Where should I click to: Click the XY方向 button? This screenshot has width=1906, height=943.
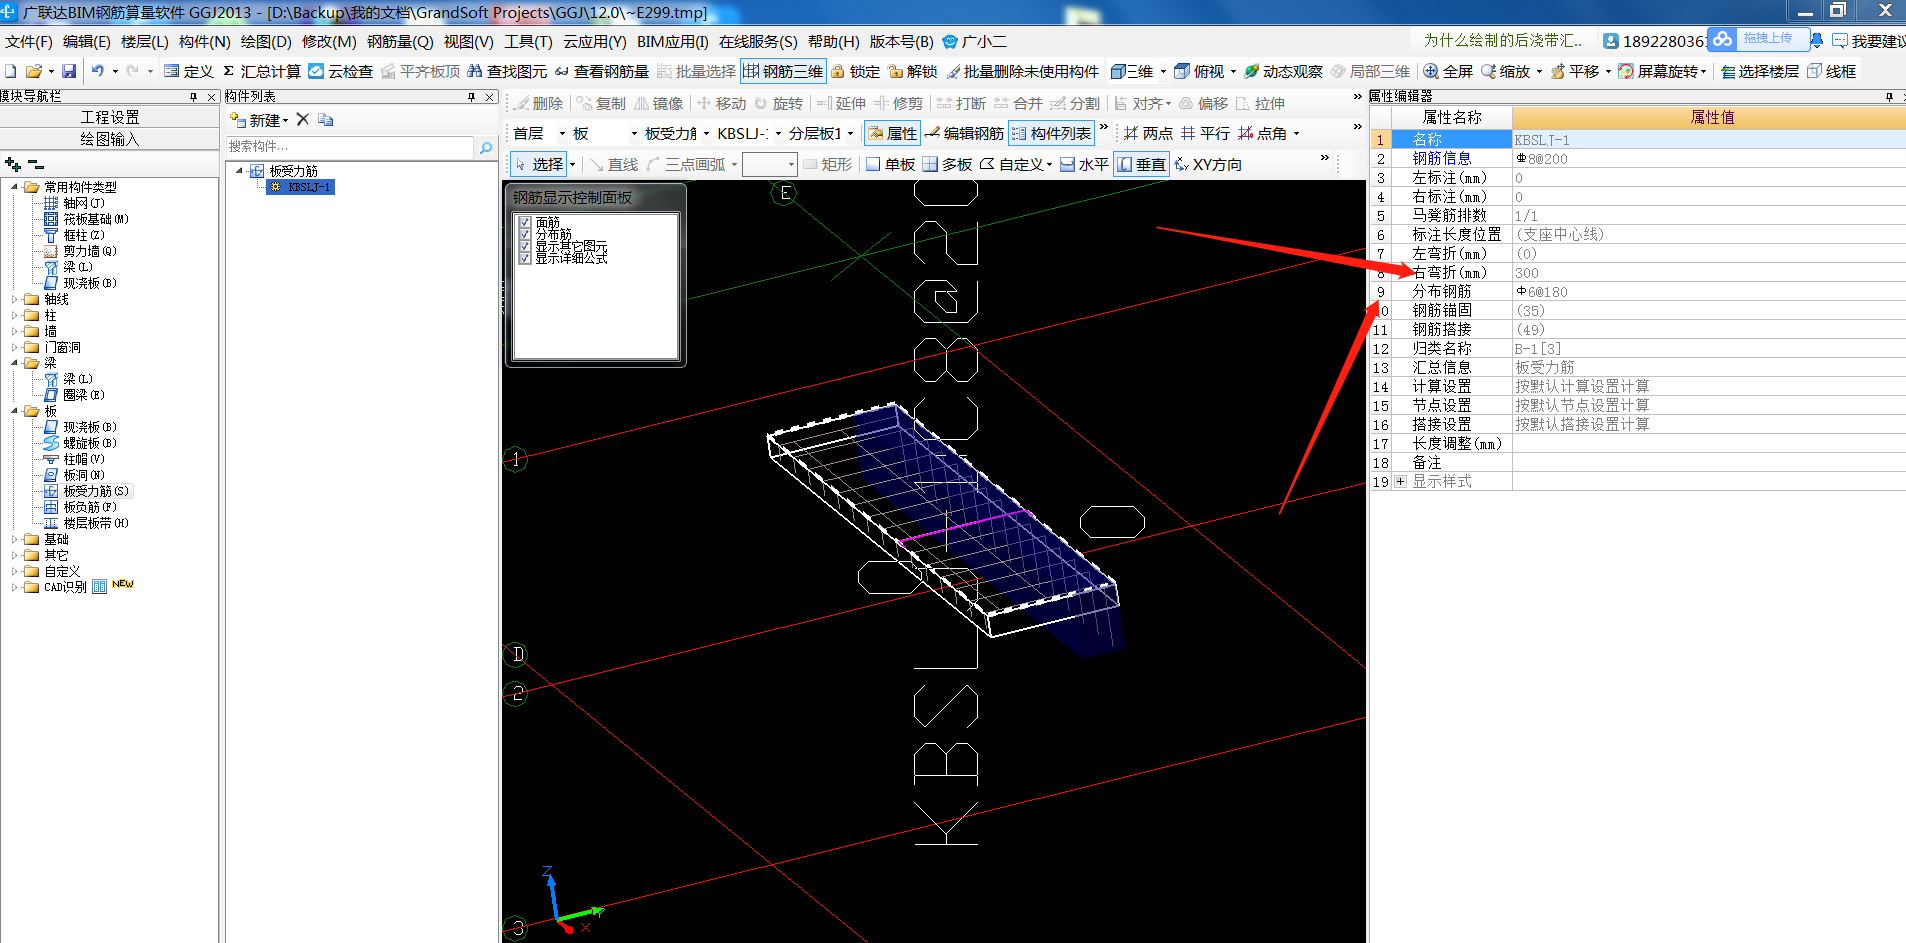pos(1207,164)
